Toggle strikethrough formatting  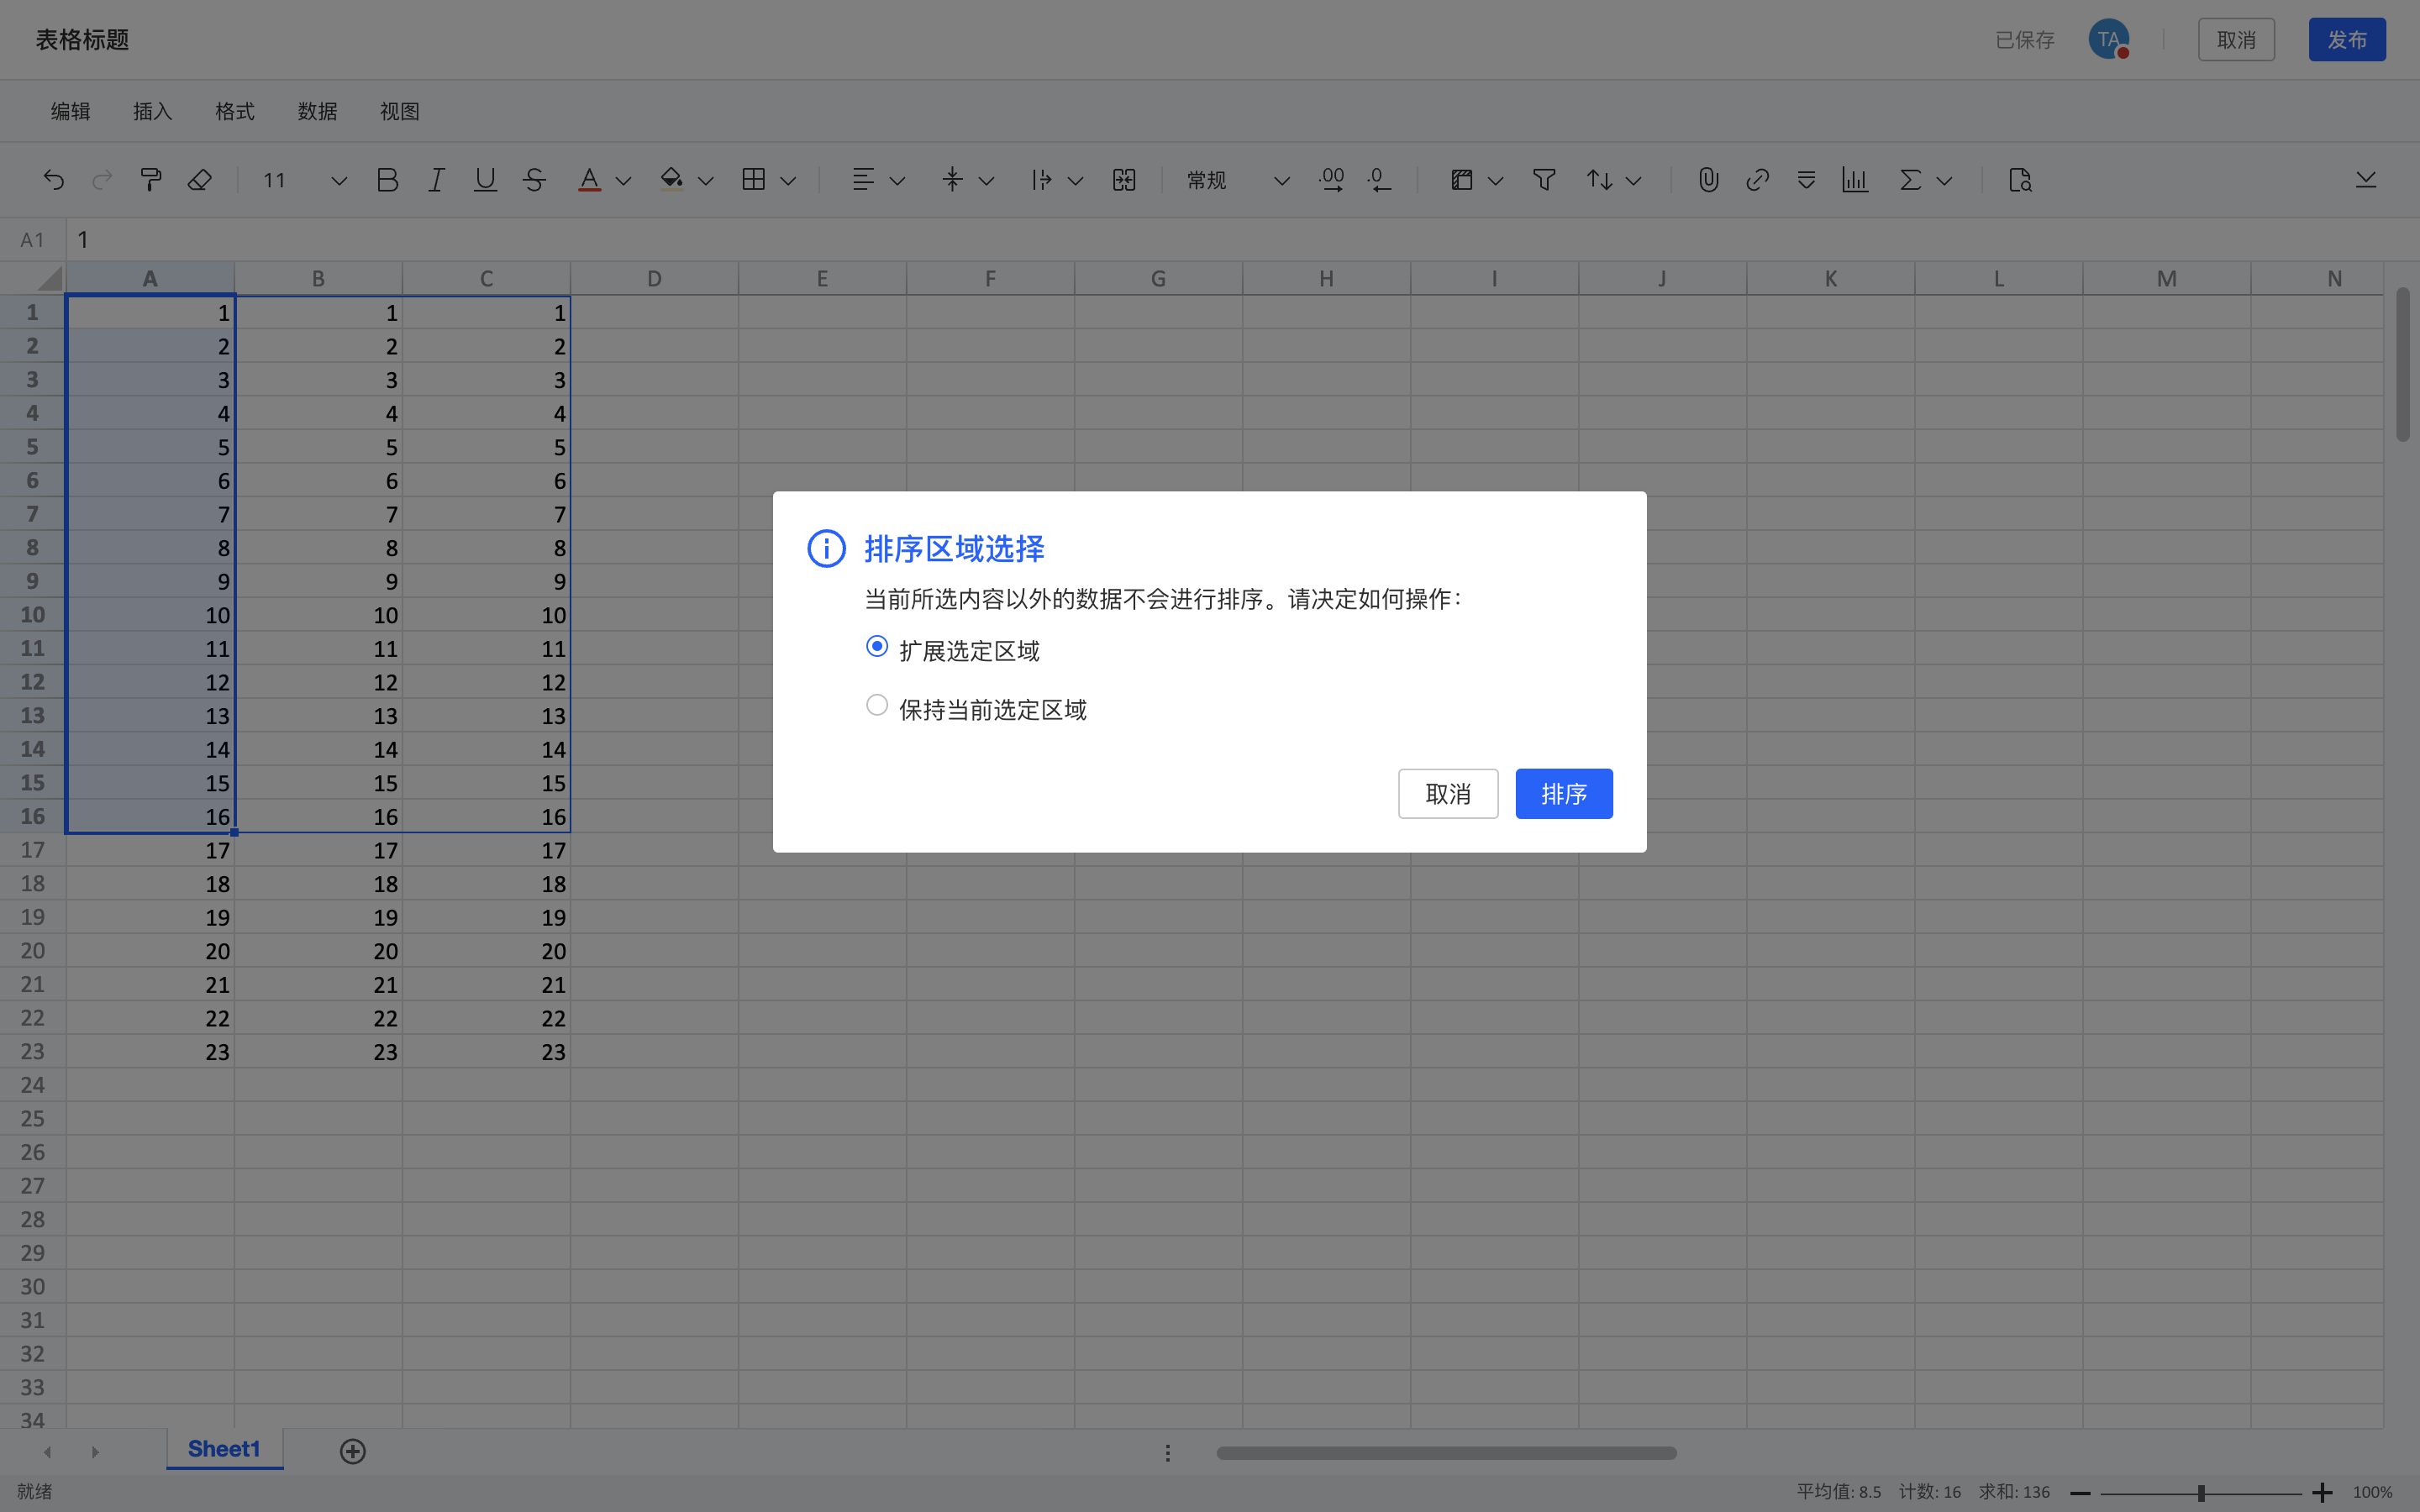coord(534,180)
